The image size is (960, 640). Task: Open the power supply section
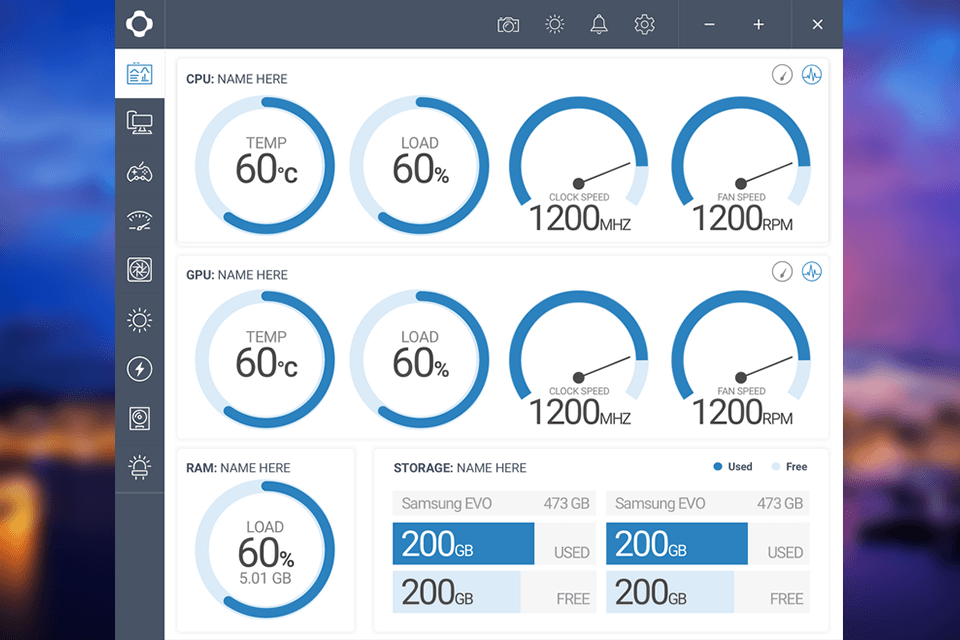(x=140, y=368)
